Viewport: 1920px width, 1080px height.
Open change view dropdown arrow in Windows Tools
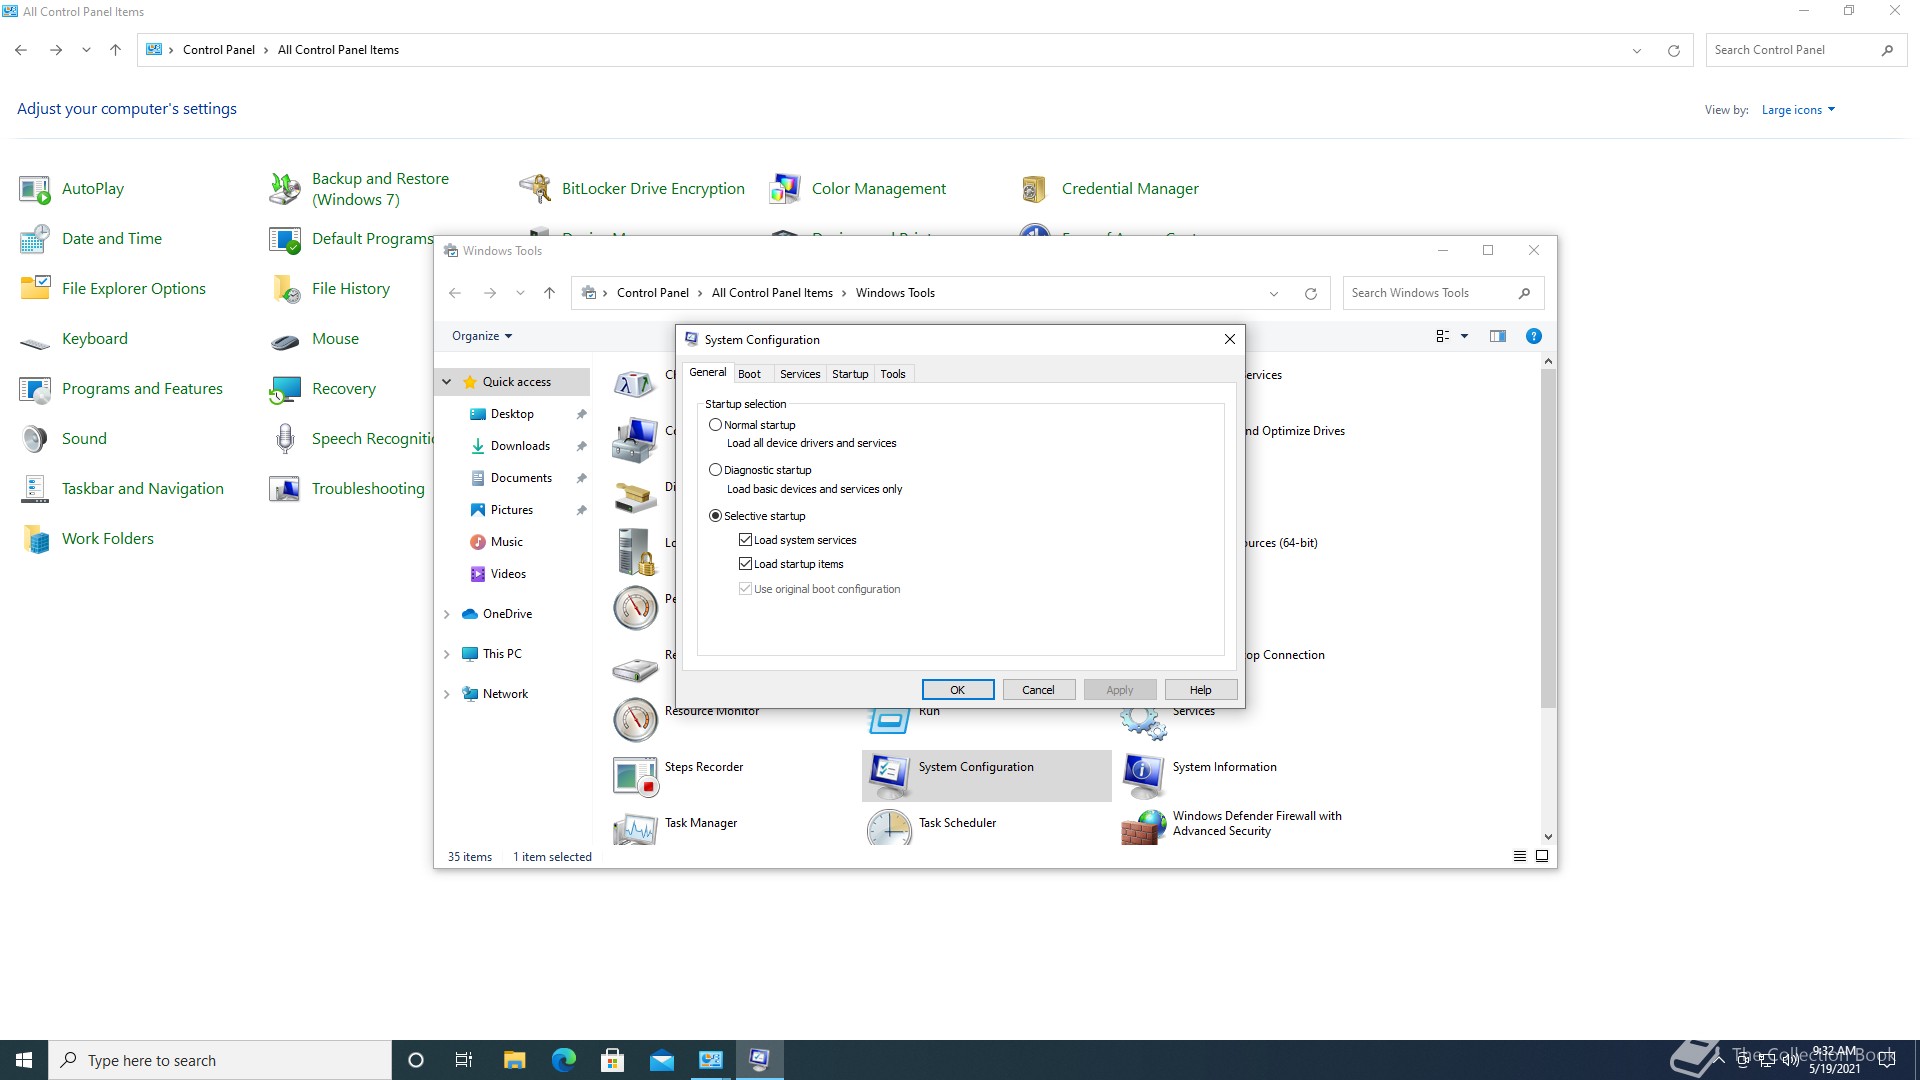coord(1465,336)
